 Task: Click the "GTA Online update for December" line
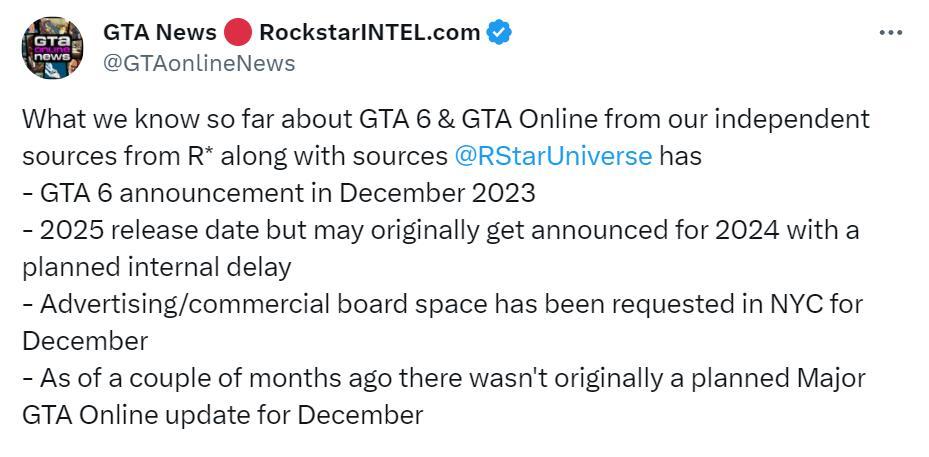coord(222,415)
